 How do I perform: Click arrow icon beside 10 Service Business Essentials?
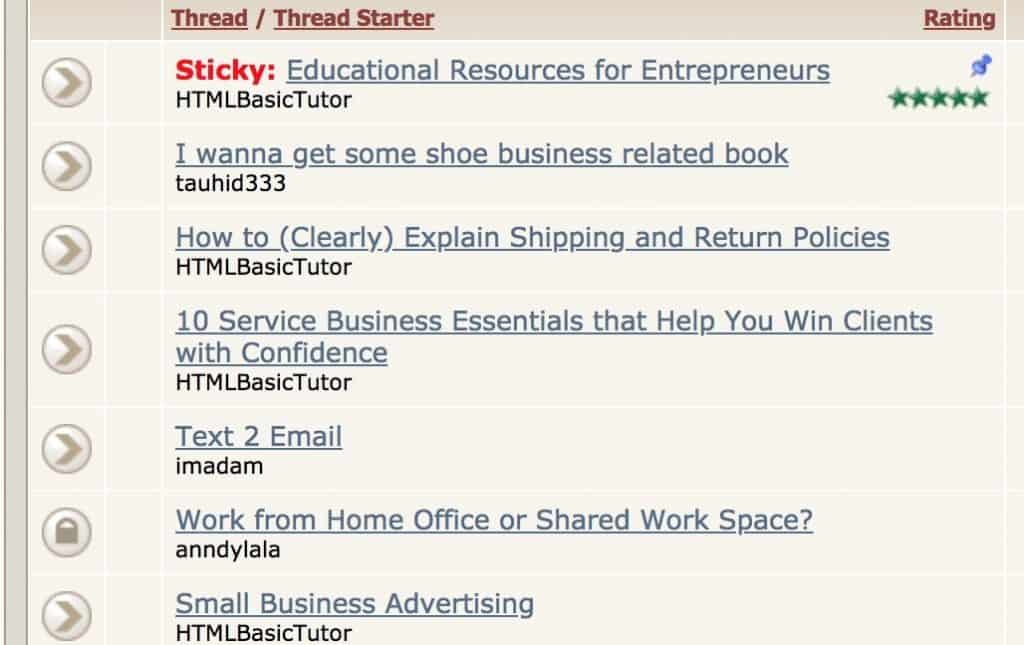point(67,350)
